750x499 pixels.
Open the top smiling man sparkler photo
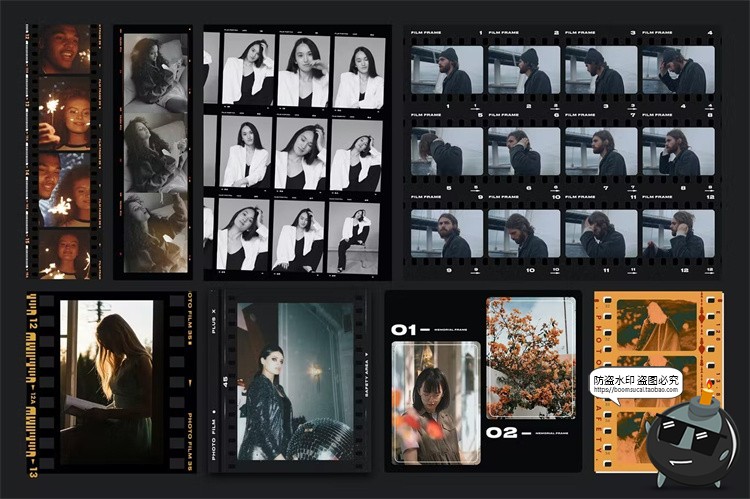[x=65, y=49]
